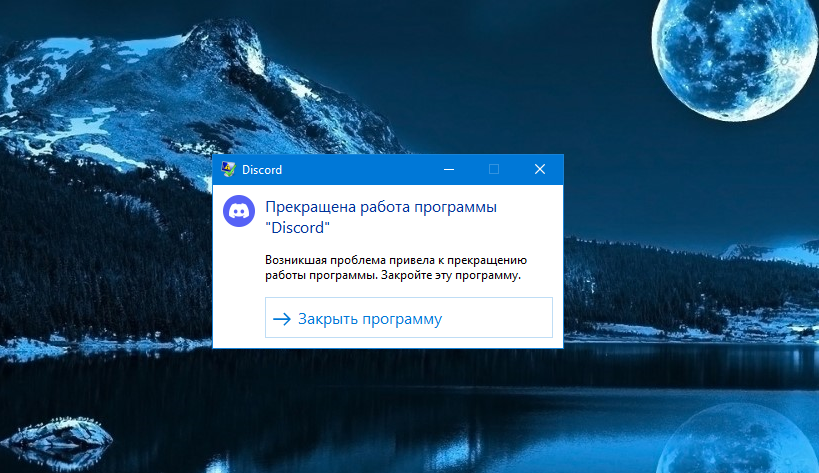Click the "Закрыть программу" button

pos(408,317)
